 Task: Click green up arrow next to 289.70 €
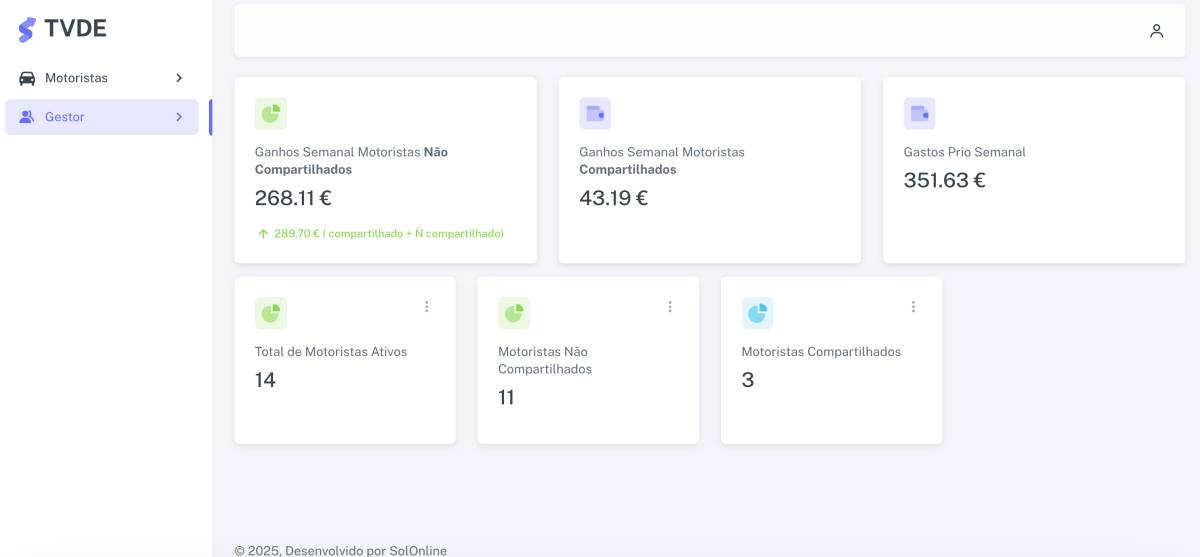tap(263, 234)
